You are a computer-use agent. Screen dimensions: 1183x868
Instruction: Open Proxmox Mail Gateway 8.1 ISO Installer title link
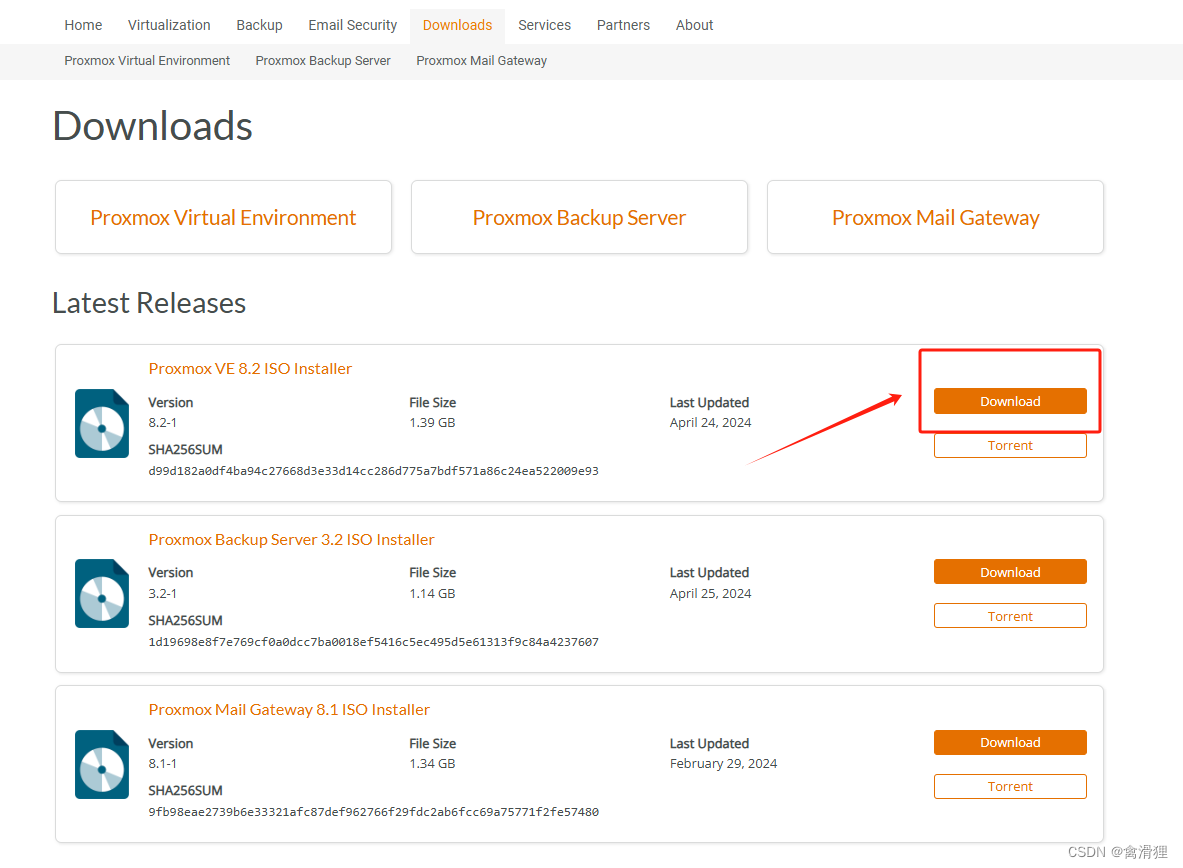coord(289,709)
